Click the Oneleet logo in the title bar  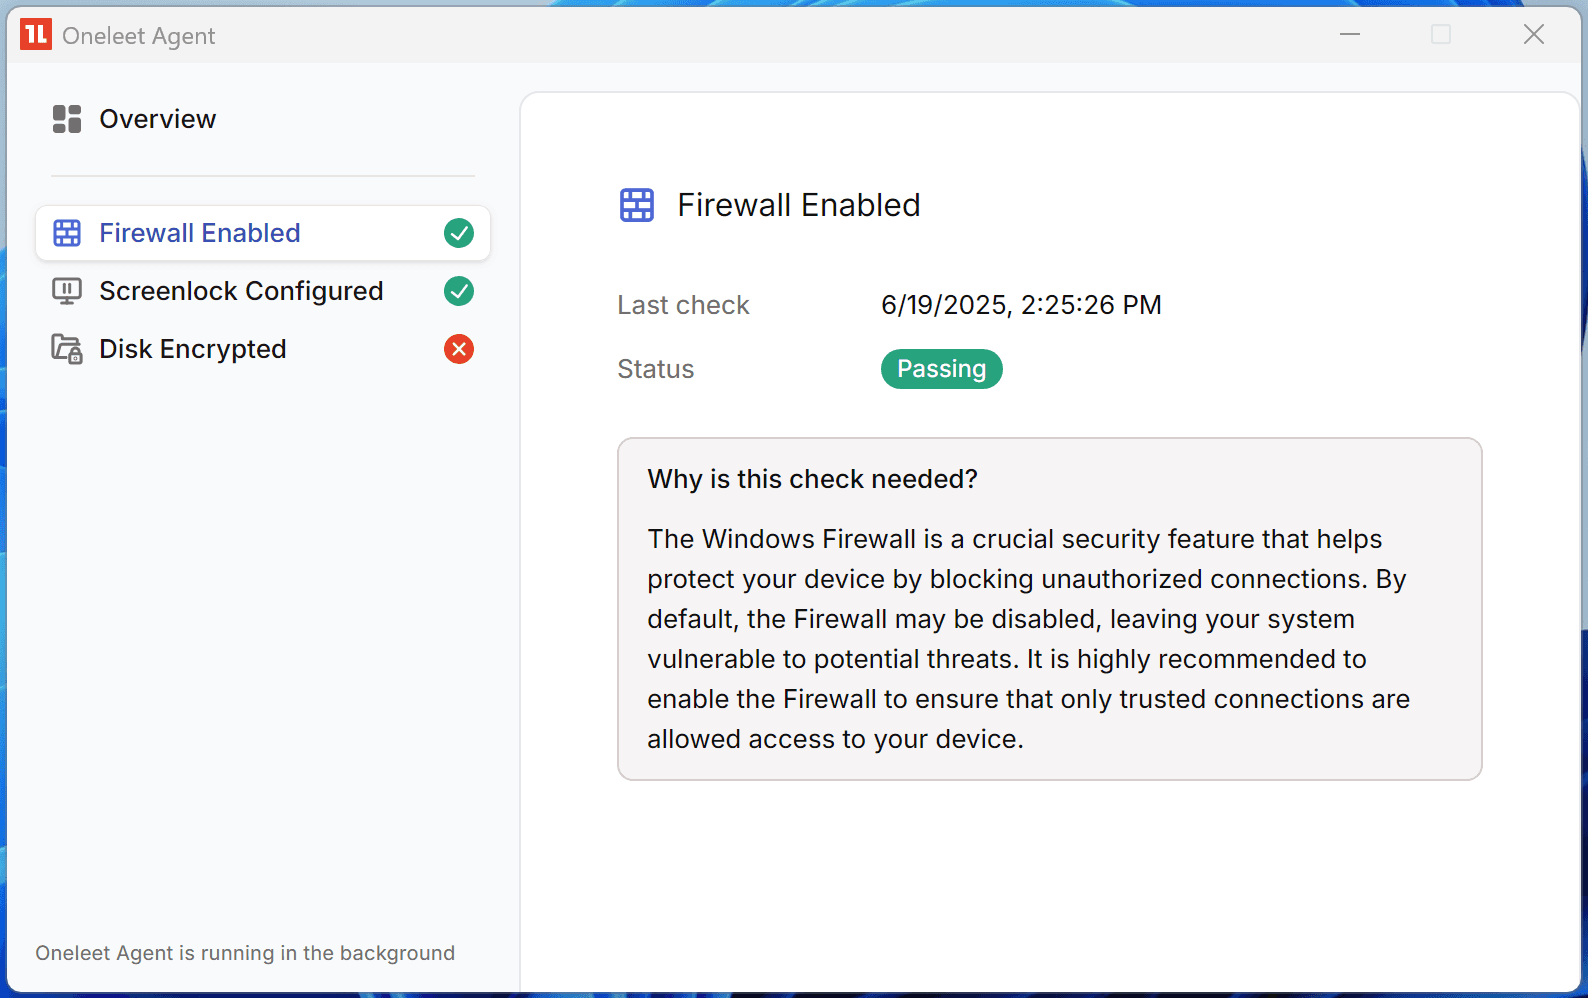tap(36, 34)
